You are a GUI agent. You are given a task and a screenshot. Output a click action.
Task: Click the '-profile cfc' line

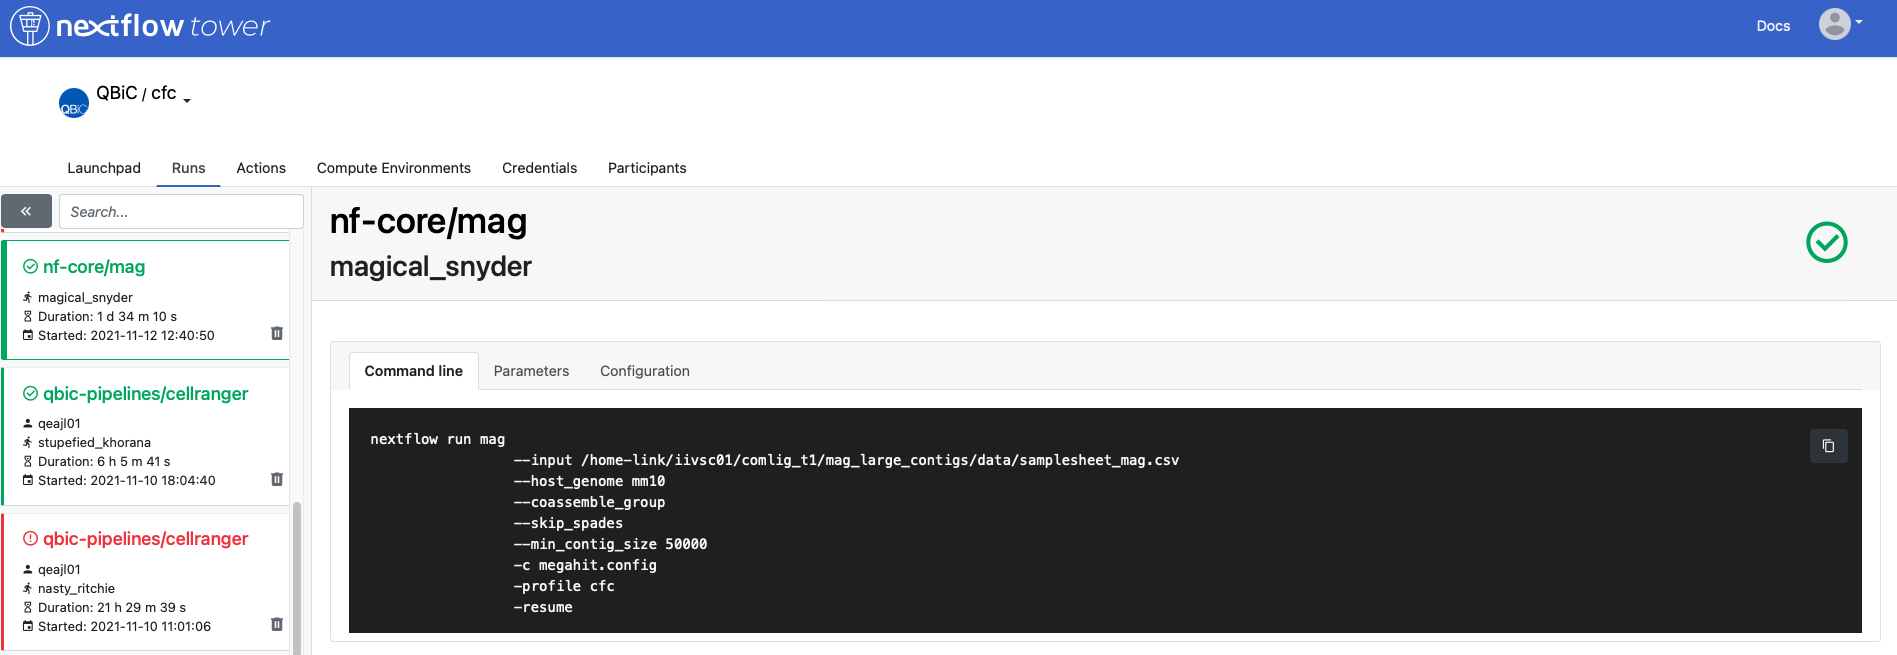[x=564, y=586]
